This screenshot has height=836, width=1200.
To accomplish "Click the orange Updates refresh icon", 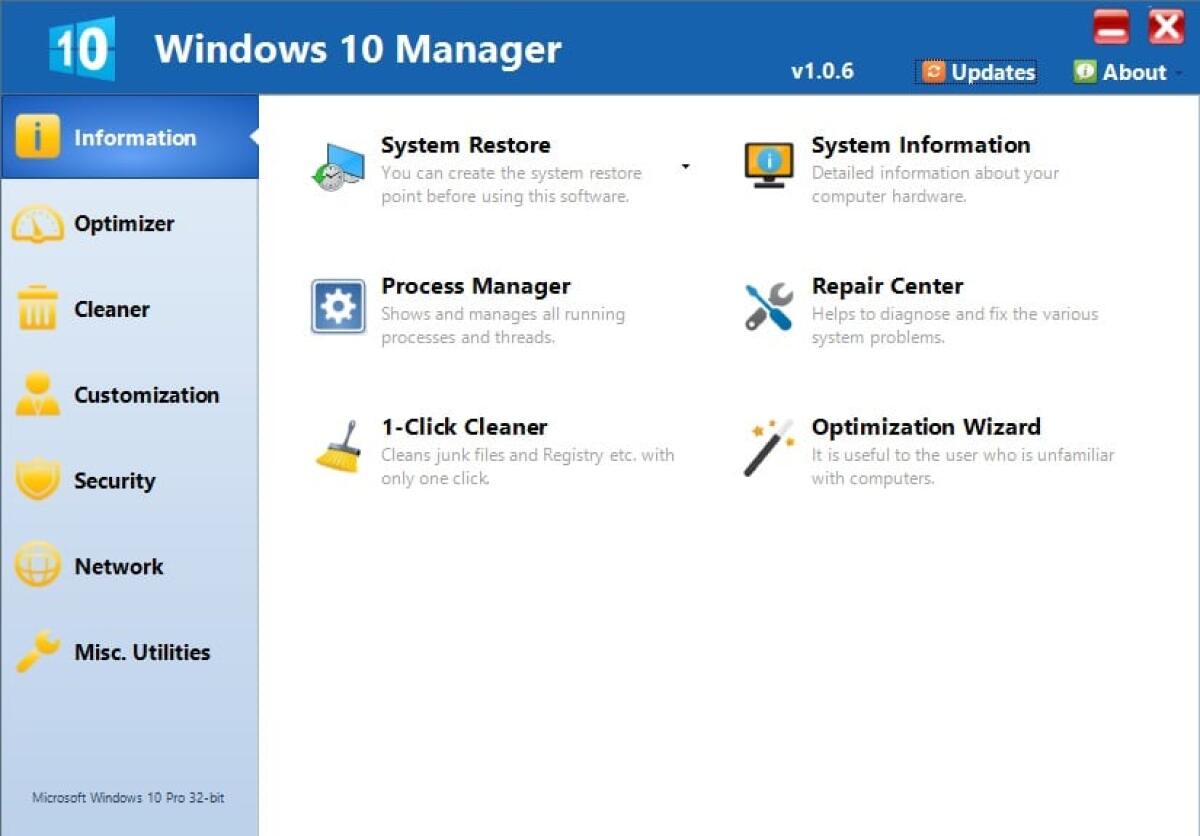I will click(934, 71).
